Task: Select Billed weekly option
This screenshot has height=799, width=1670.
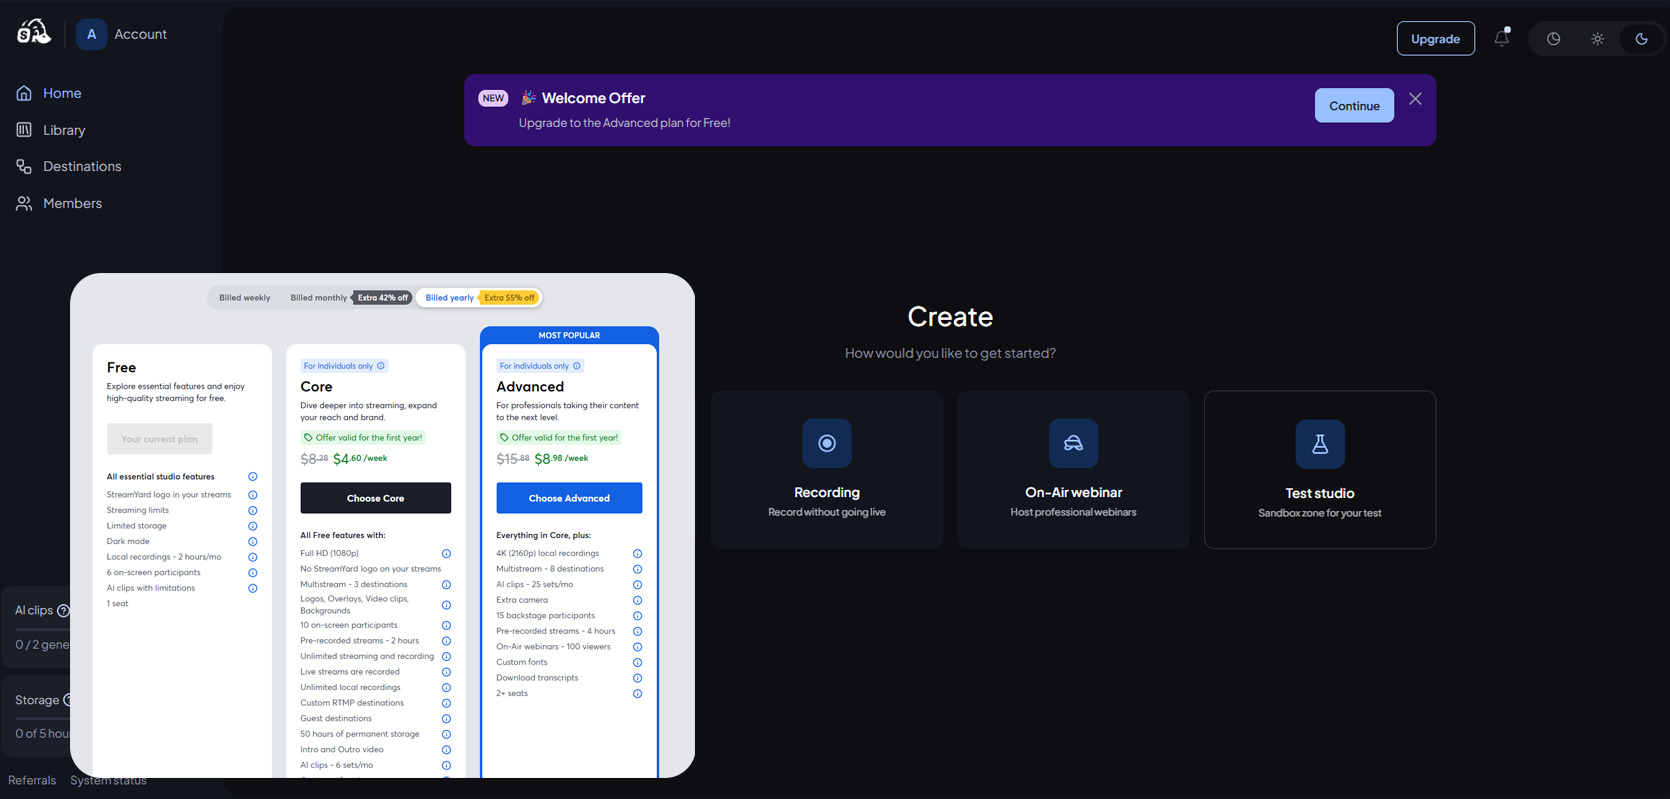Action: click(245, 298)
